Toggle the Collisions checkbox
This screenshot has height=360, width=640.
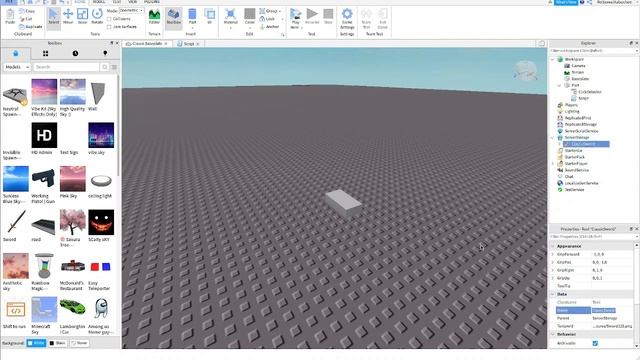[109, 19]
